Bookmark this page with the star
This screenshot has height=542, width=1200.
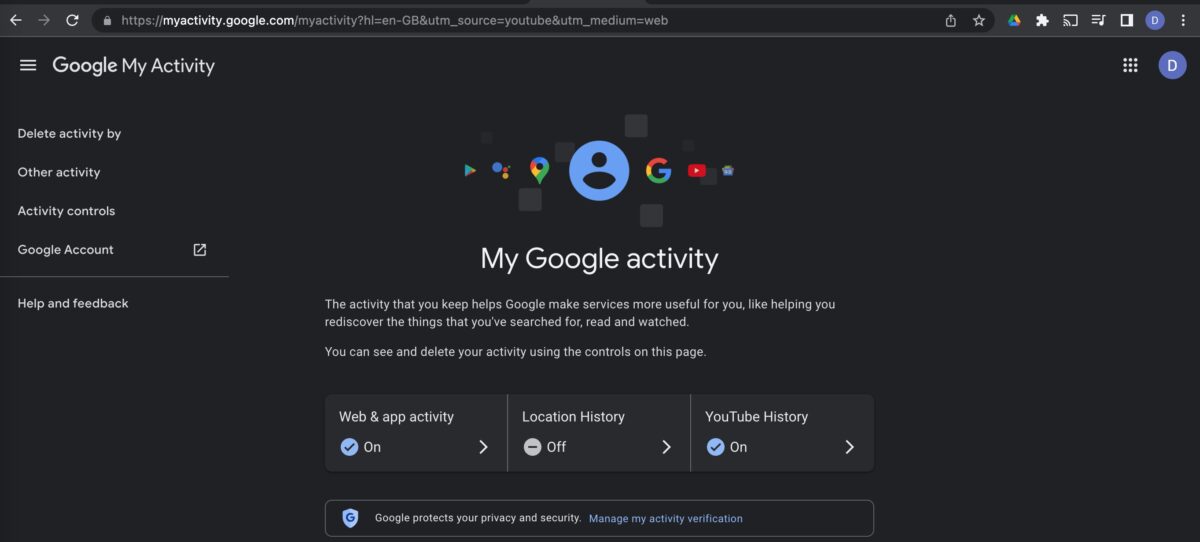(x=979, y=20)
